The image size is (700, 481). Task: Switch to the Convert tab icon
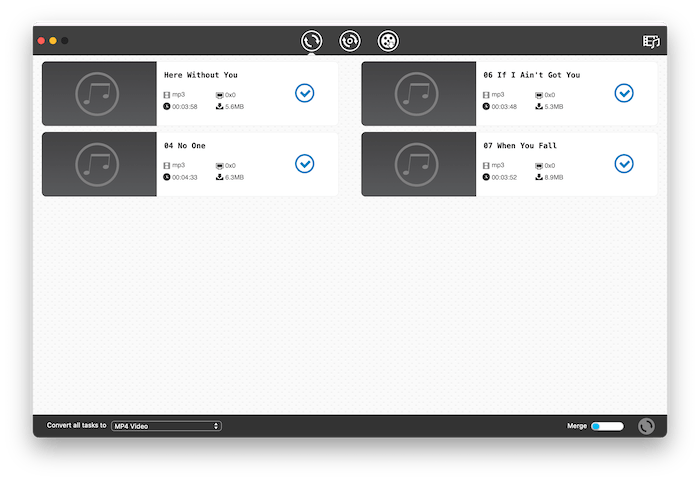312,41
